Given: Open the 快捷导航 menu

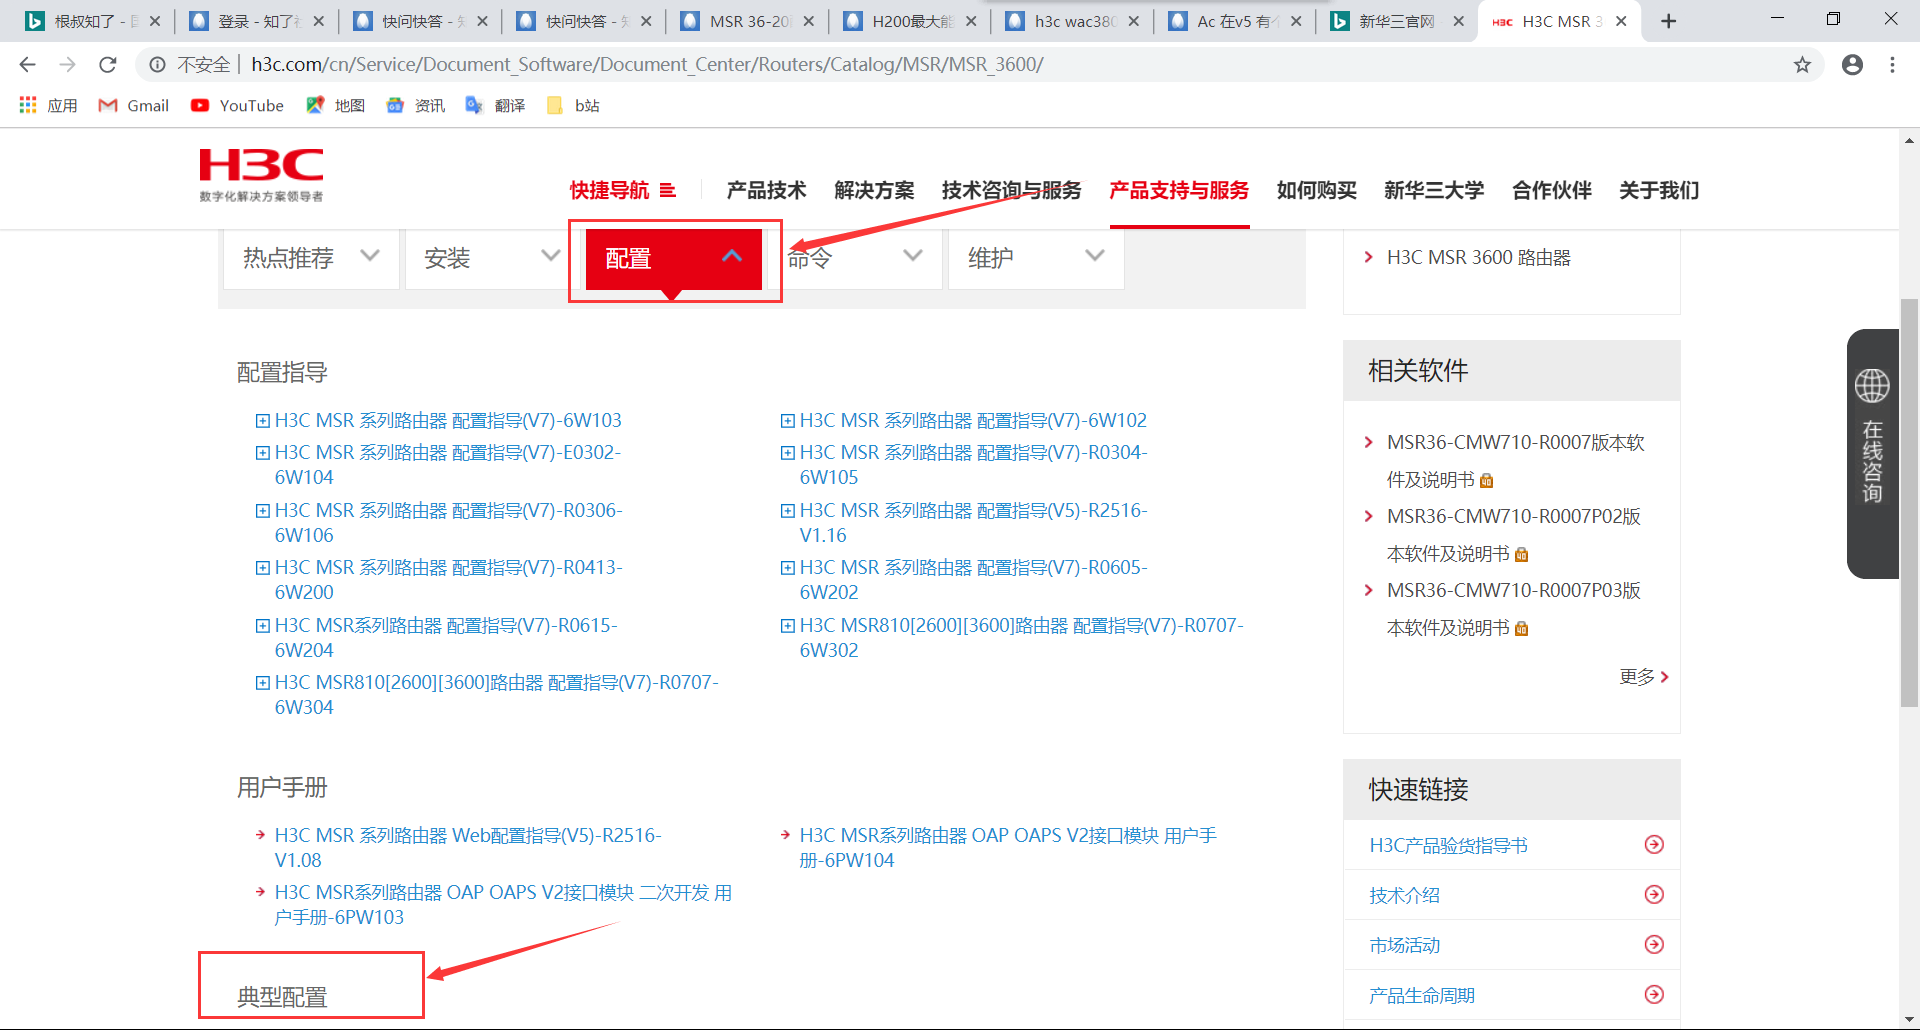Looking at the screenshot, I should pyautogui.click(x=623, y=190).
